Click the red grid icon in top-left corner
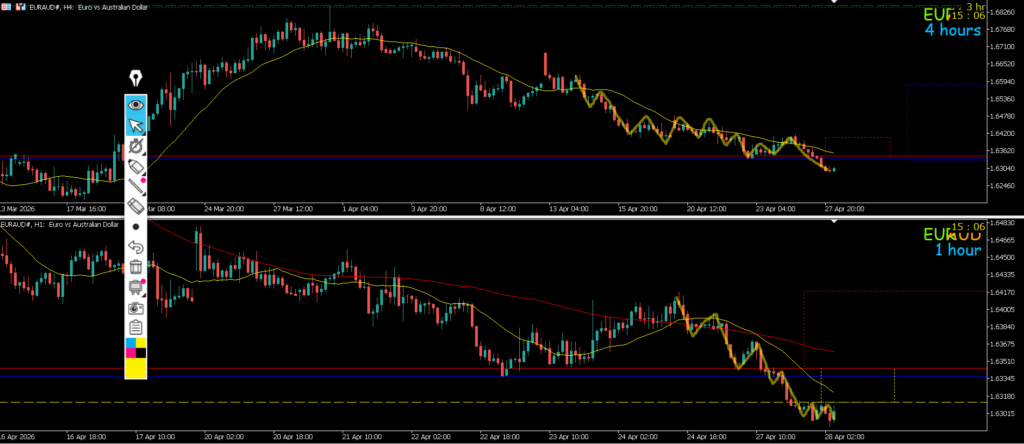Screen dimensions: 1024x444 (6, 6)
